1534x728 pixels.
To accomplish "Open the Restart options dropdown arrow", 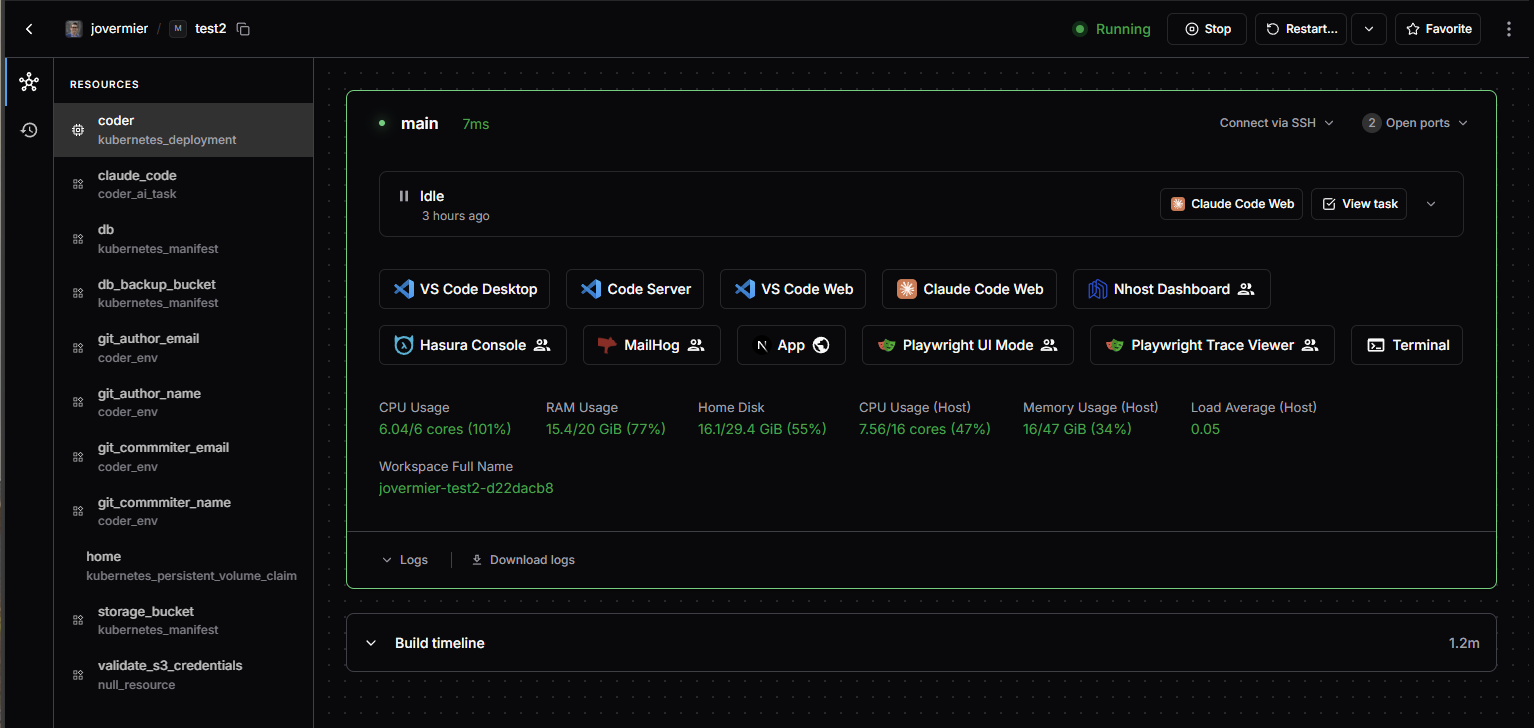I will [x=1369, y=29].
